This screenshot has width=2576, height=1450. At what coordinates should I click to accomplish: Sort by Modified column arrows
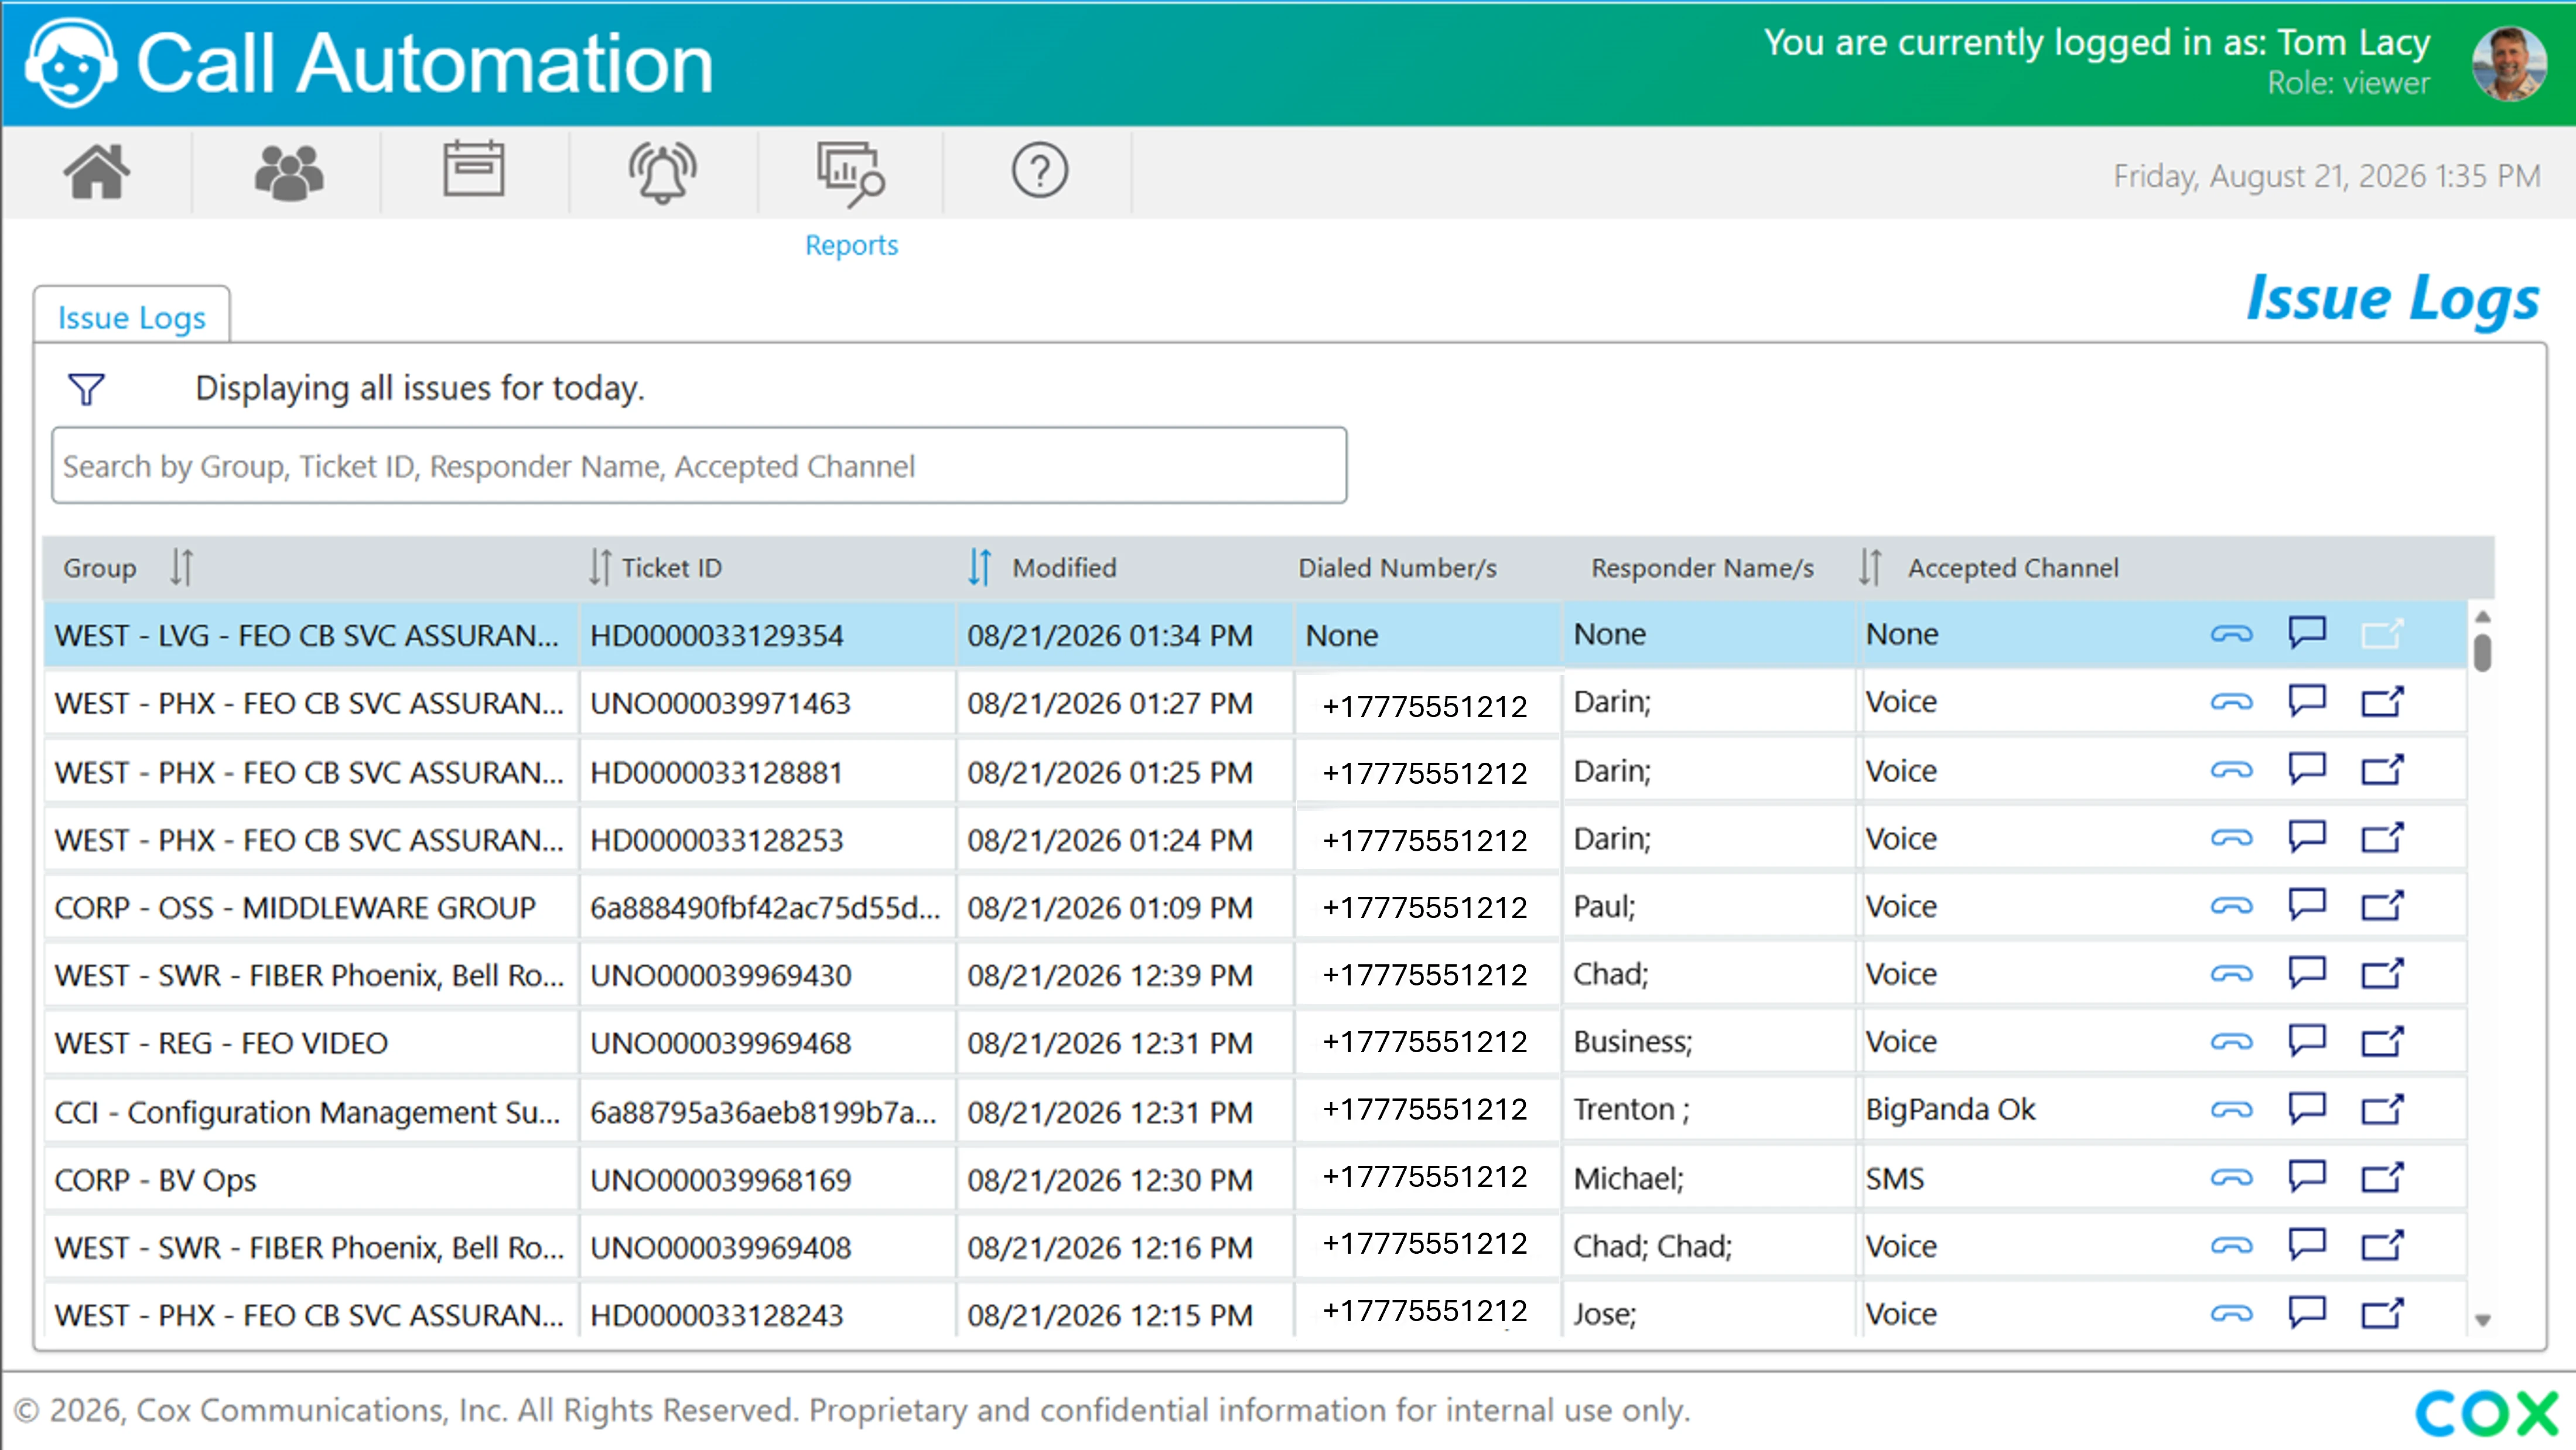tap(980, 567)
